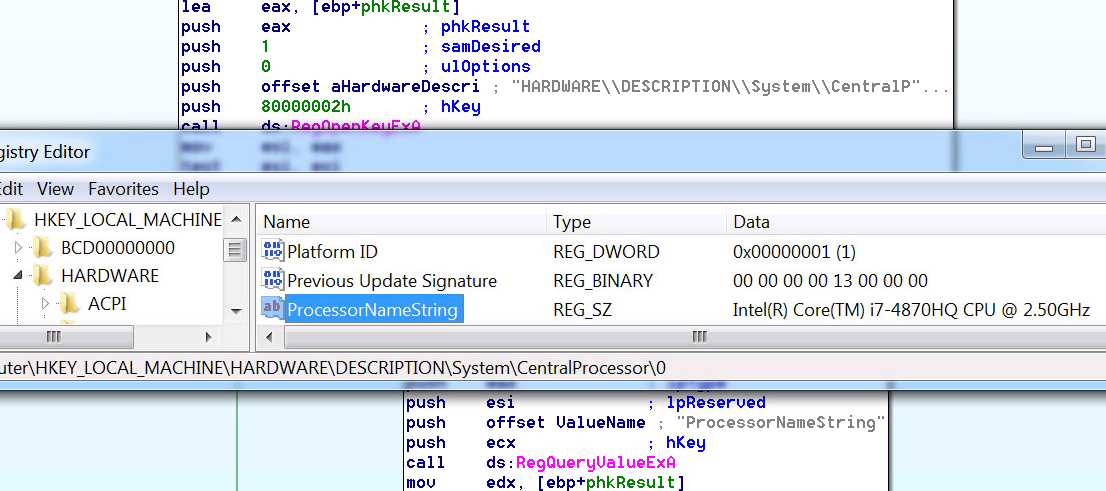The width and height of the screenshot is (1106, 491).
Task: Click the REG_DWORD type cell
Action: [606, 251]
